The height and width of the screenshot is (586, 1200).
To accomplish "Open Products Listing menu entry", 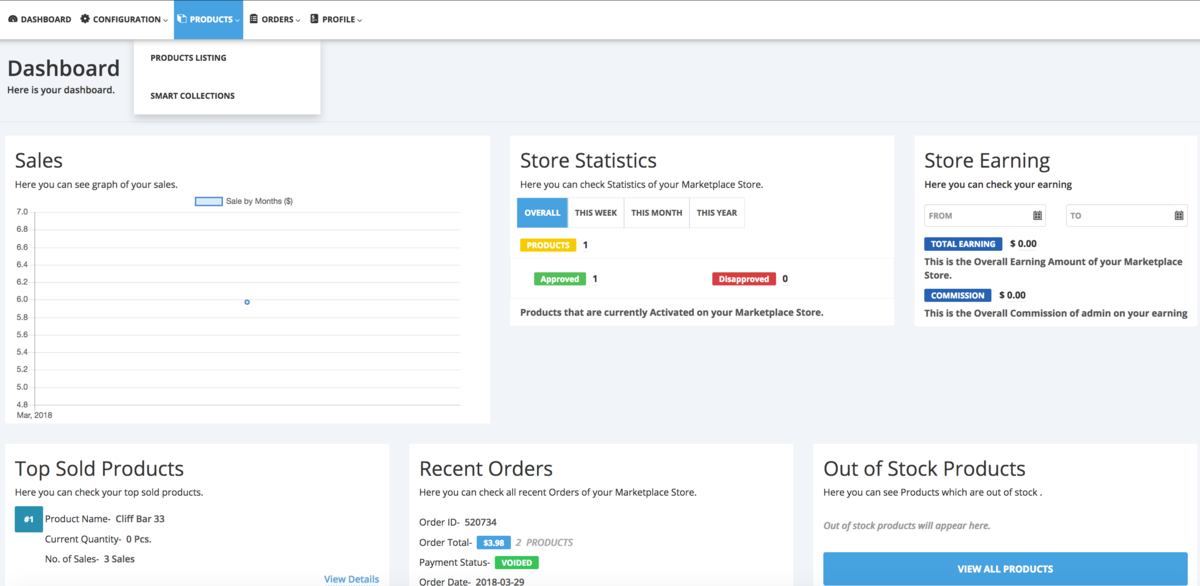I will coord(188,58).
